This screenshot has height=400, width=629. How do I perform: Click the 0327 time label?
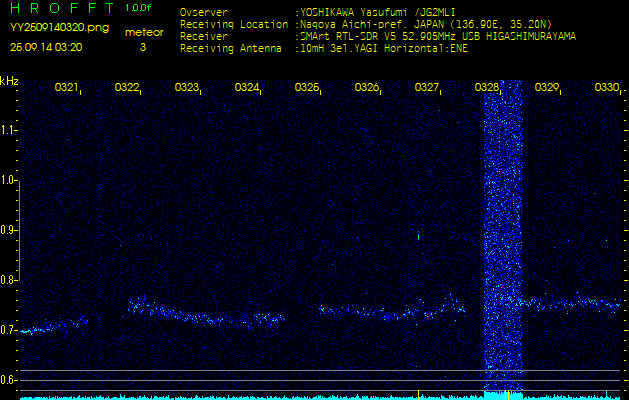point(427,88)
